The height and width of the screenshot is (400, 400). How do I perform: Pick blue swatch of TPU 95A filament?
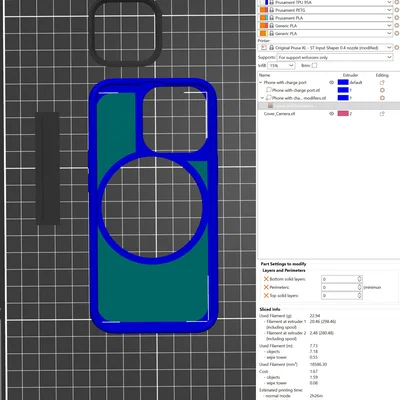pyautogui.click(x=265, y=2)
